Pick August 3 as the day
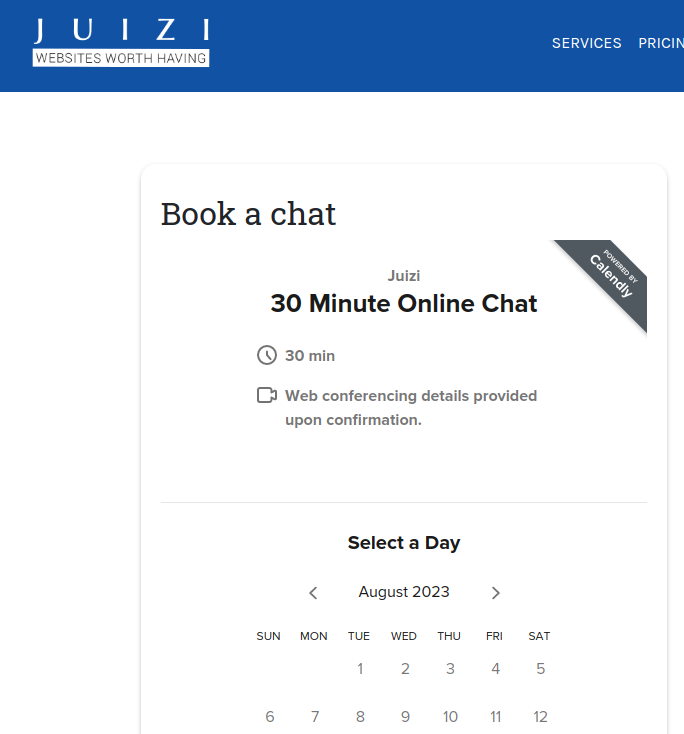Screen dimensions: 684x734 [x=450, y=669]
